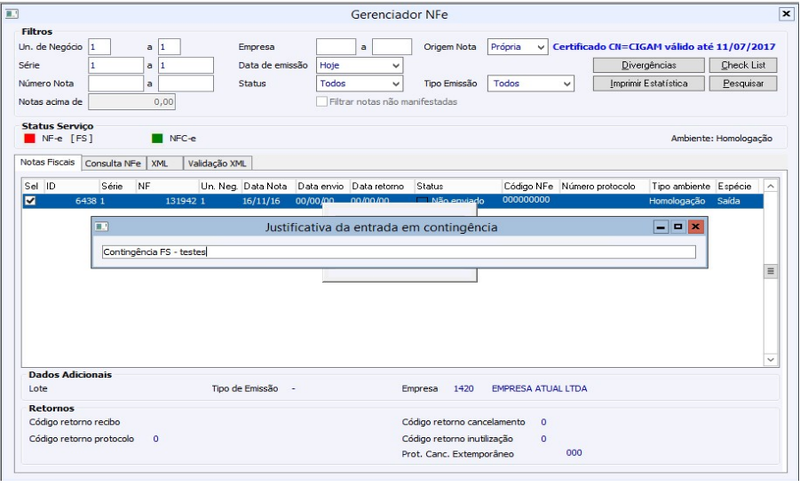Image resolution: width=800 pixels, height=487 pixels.
Task: Click the EMPRESA ATUAL LTDA text
Action: [539, 389]
